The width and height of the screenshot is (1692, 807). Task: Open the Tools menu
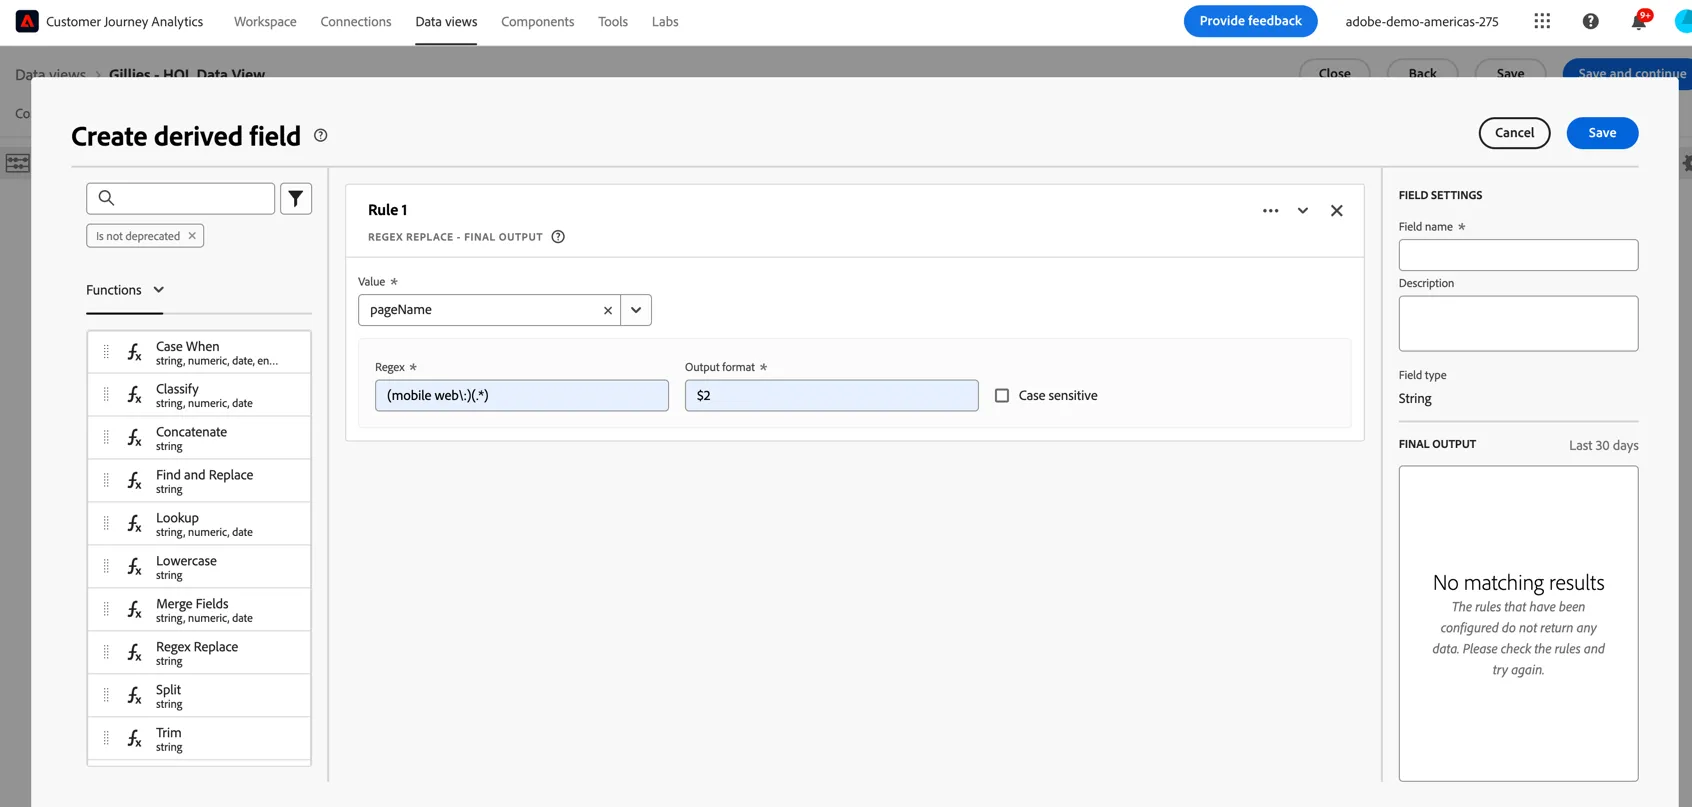[613, 21]
